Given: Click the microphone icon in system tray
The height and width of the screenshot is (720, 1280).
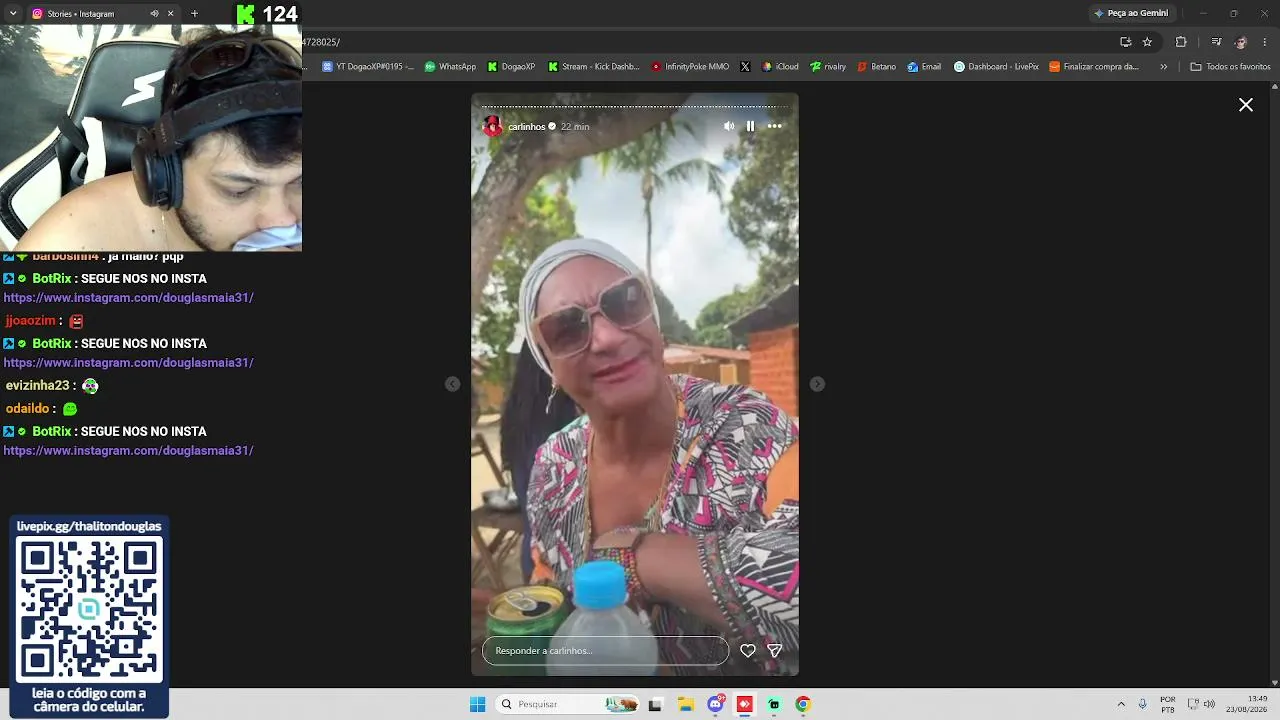Looking at the screenshot, I should [x=1143, y=704].
